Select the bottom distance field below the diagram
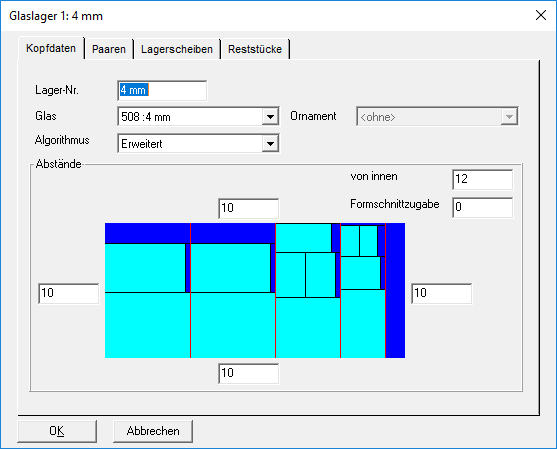The height and width of the screenshot is (449, 557). coord(248,373)
